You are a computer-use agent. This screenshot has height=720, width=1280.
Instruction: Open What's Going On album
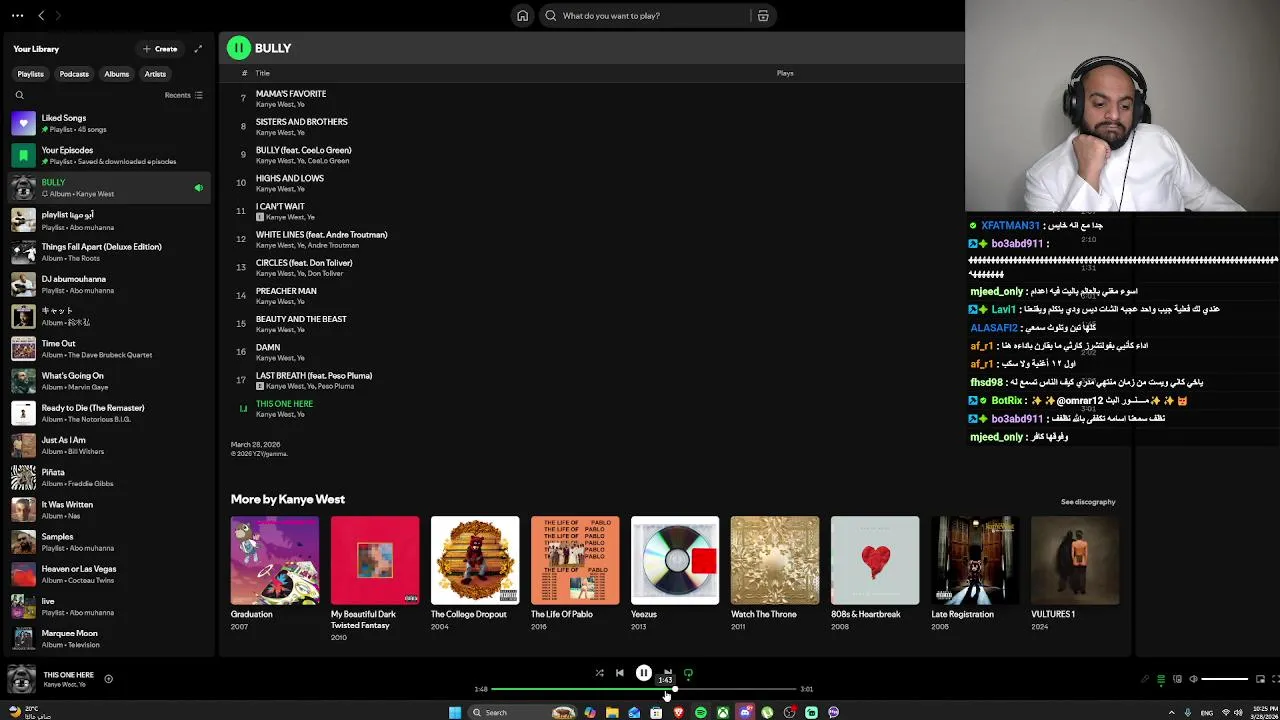(x=109, y=381)
